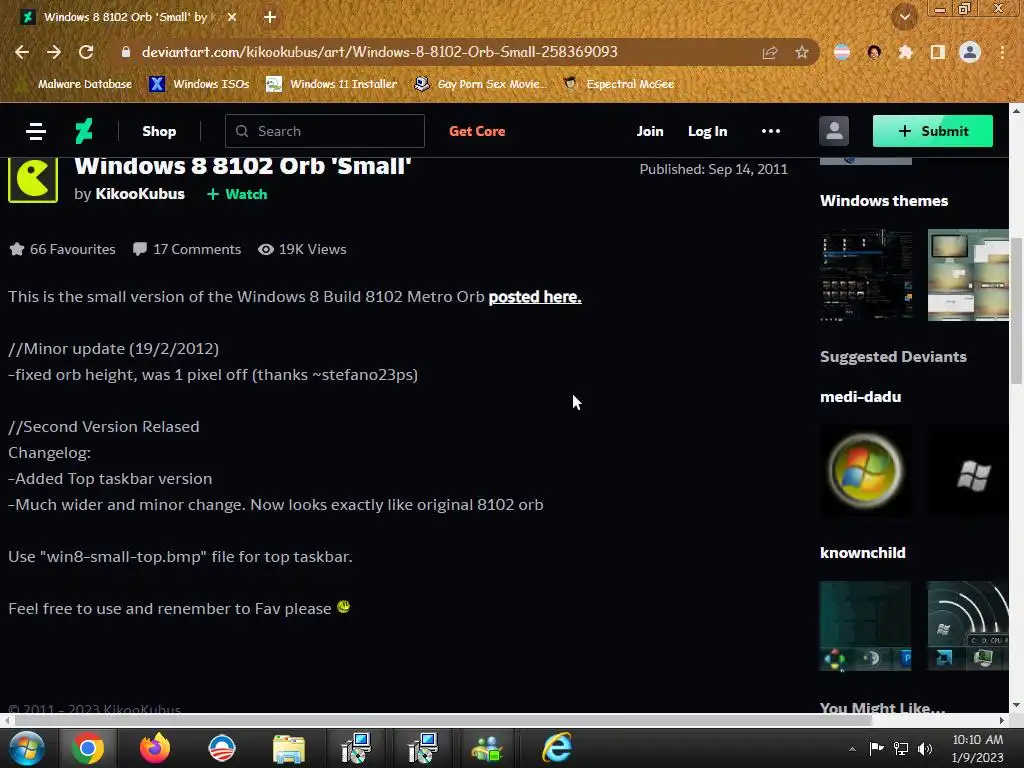1024x768 pixels.
Task: Open the Windows Live Messenger taskbar icon
Action: (488, 748)
